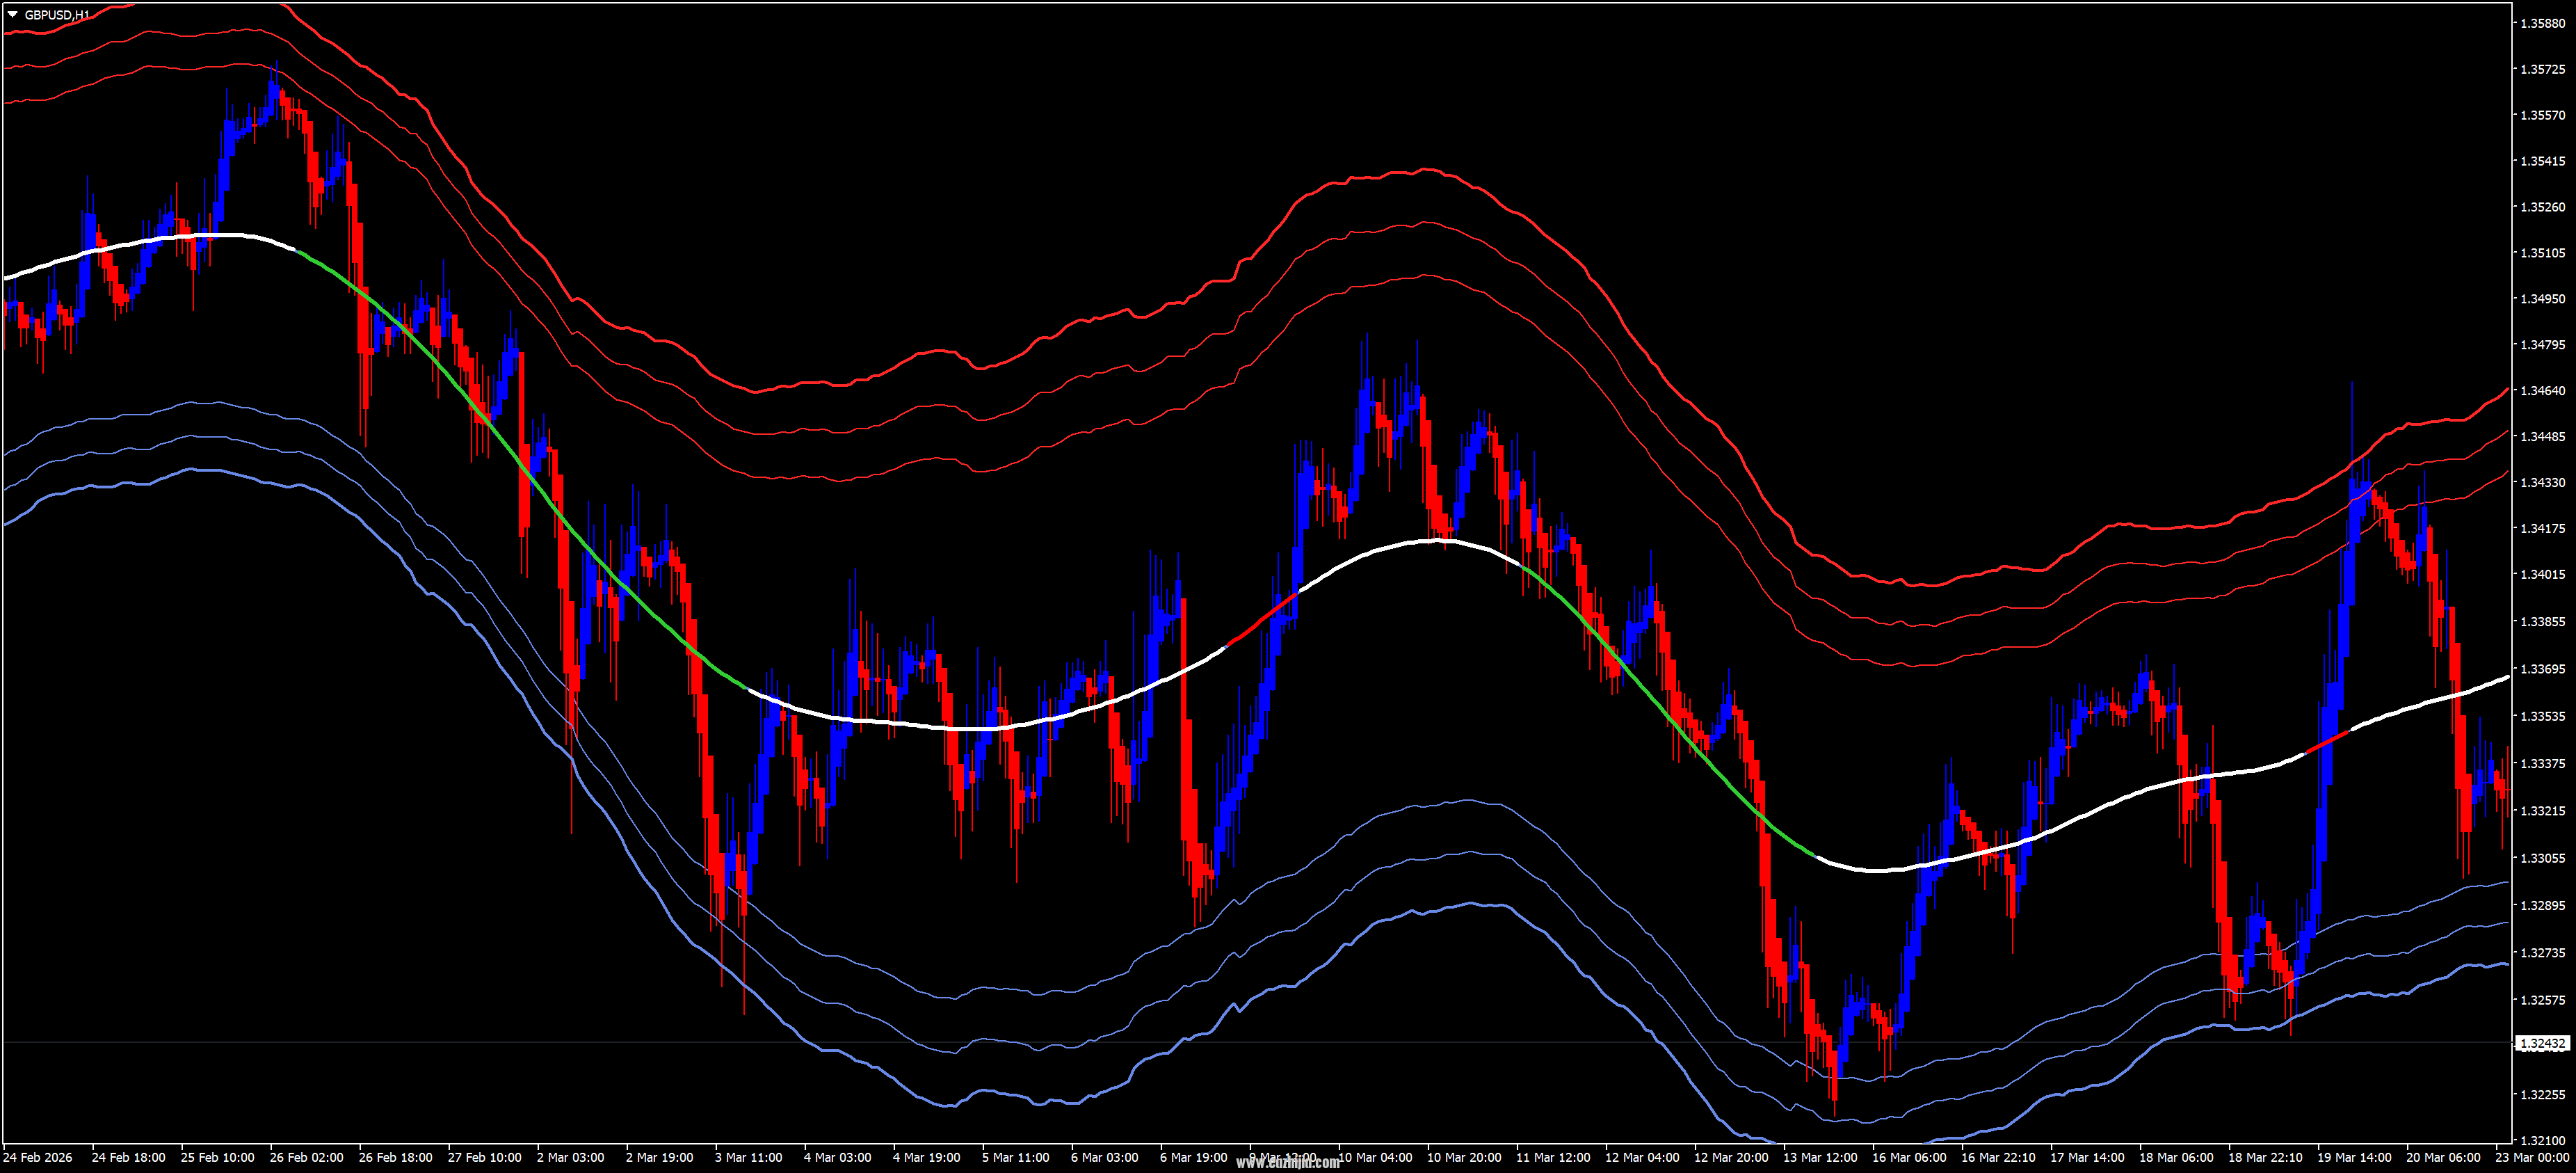Click the 24 Feb 18:00 time label

(x=129, y=1157)
